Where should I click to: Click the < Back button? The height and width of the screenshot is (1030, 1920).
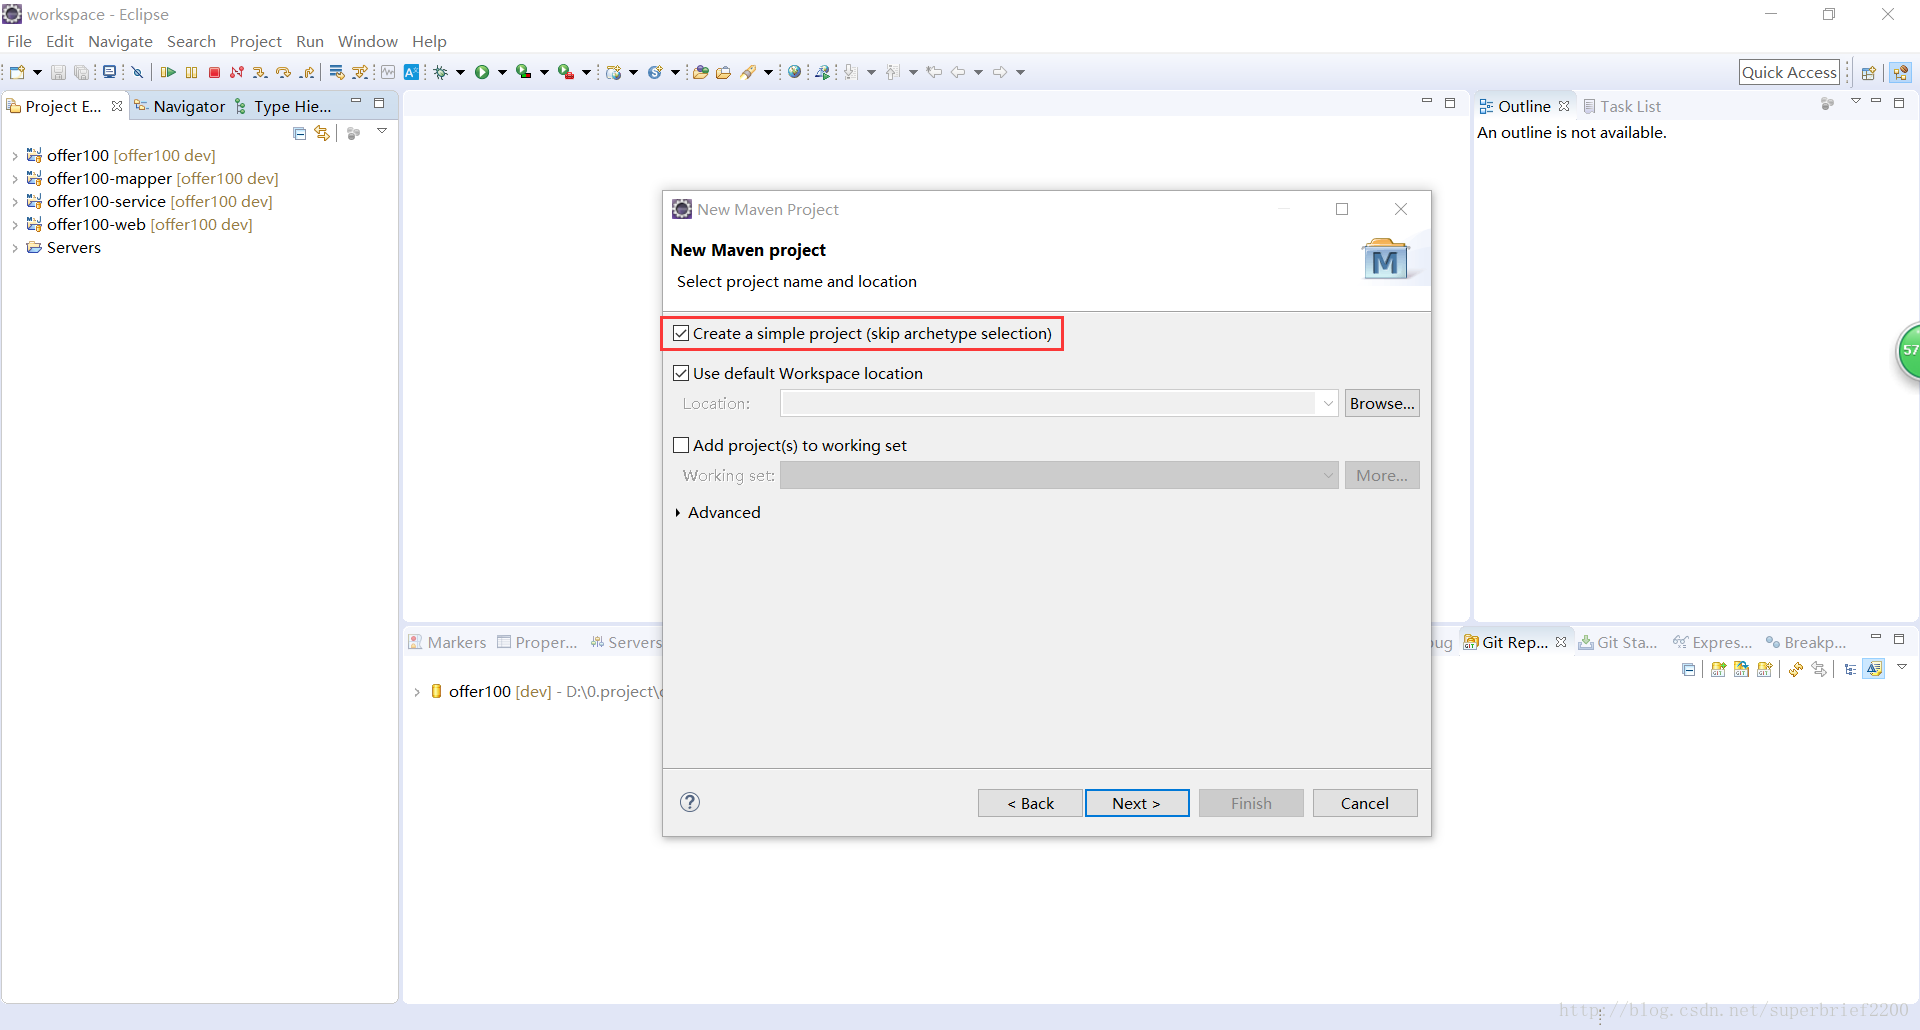(1030, 803)
